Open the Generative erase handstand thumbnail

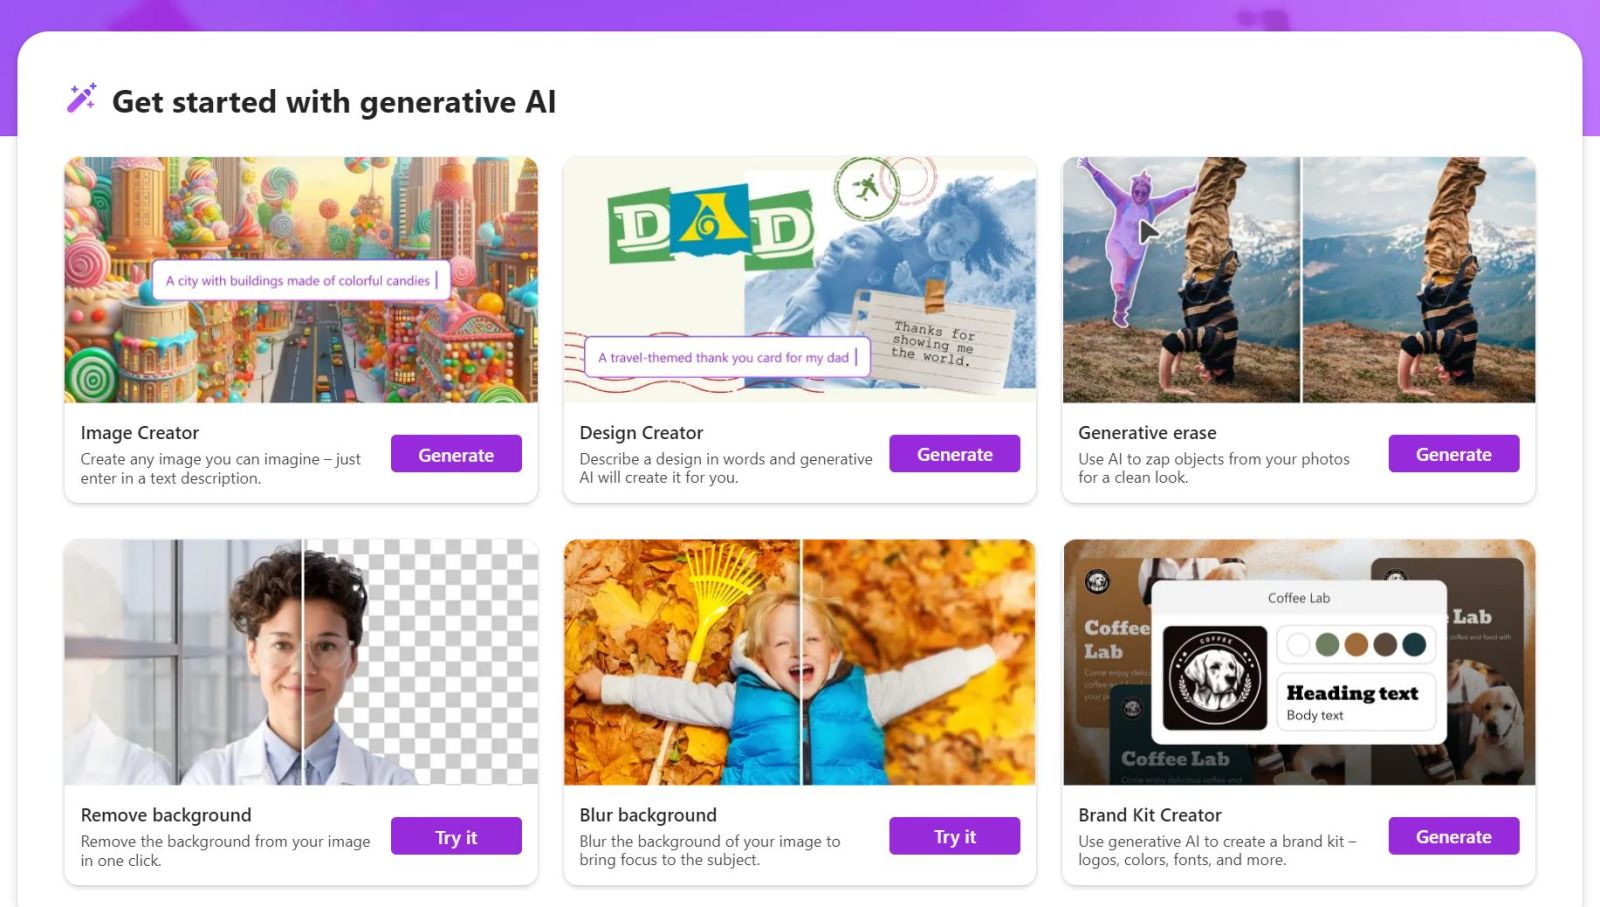point(1299,280)
